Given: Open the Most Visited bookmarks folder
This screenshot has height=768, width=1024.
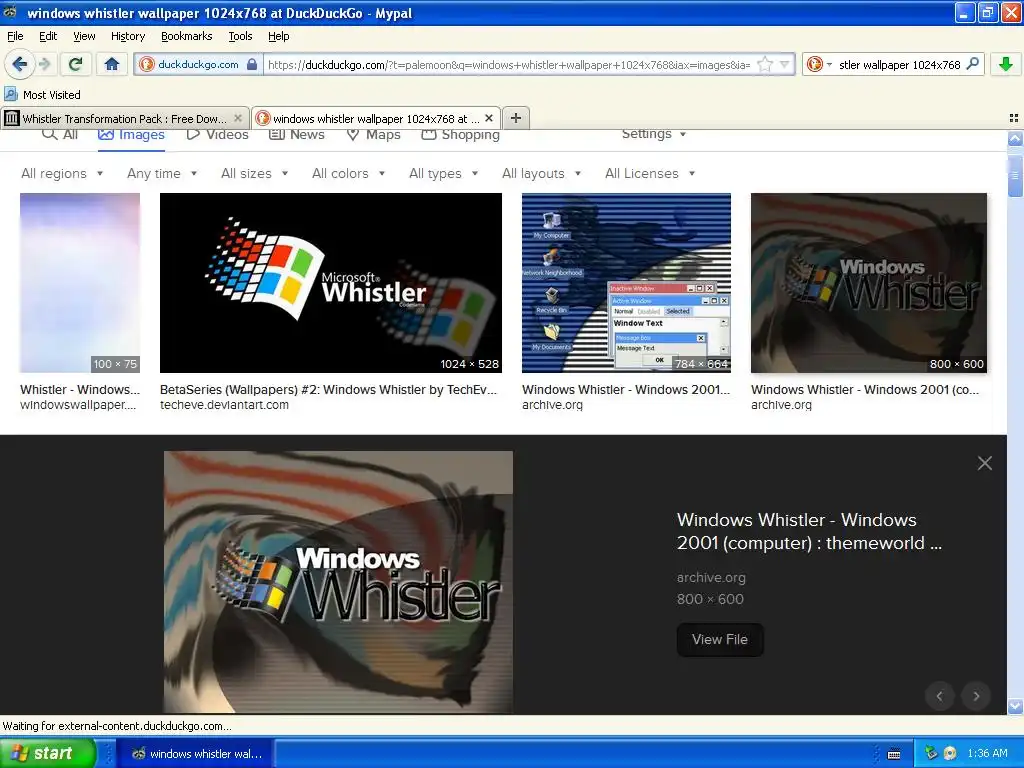Looking at the screenshot, I should click(42, 95).
